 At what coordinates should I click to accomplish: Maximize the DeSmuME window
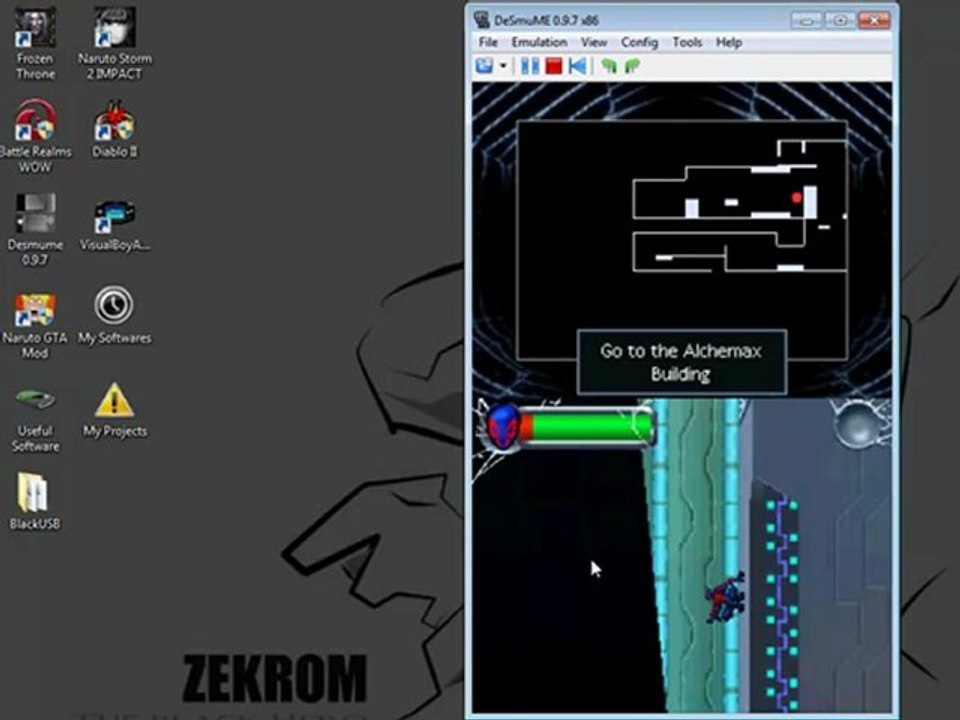840,20
